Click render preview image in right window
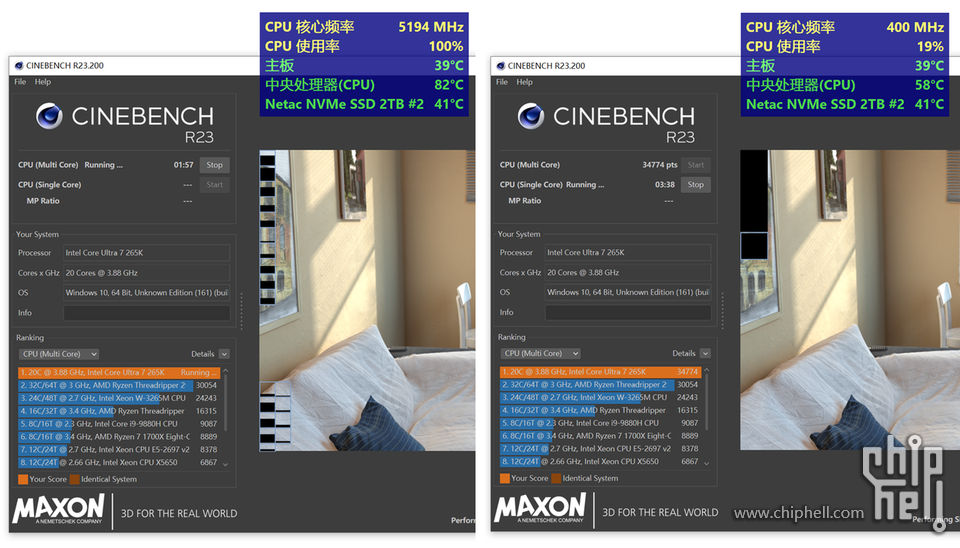The height and width of the screenshot is (548, 960). pyautogui.click(x=850, y=300)
